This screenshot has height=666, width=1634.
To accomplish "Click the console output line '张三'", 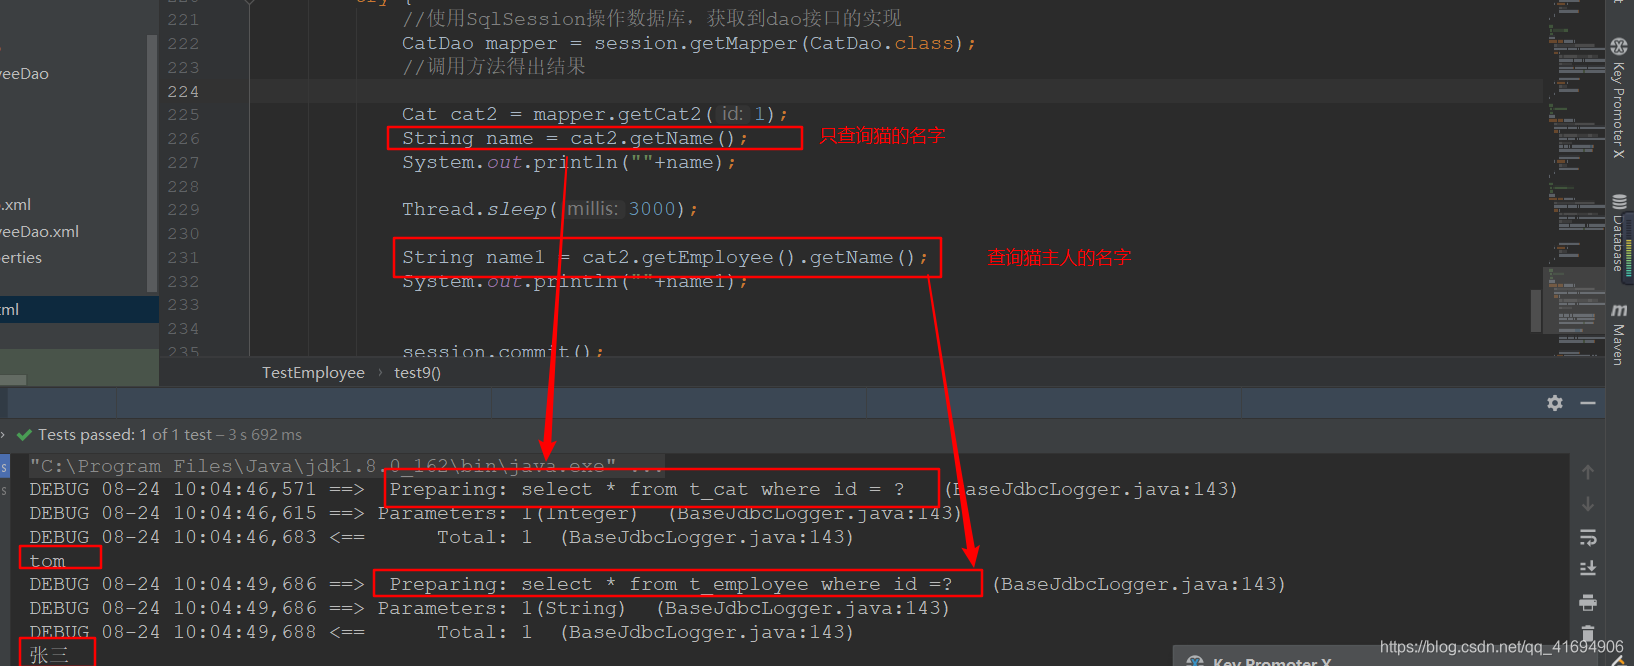I will [49, 655].
